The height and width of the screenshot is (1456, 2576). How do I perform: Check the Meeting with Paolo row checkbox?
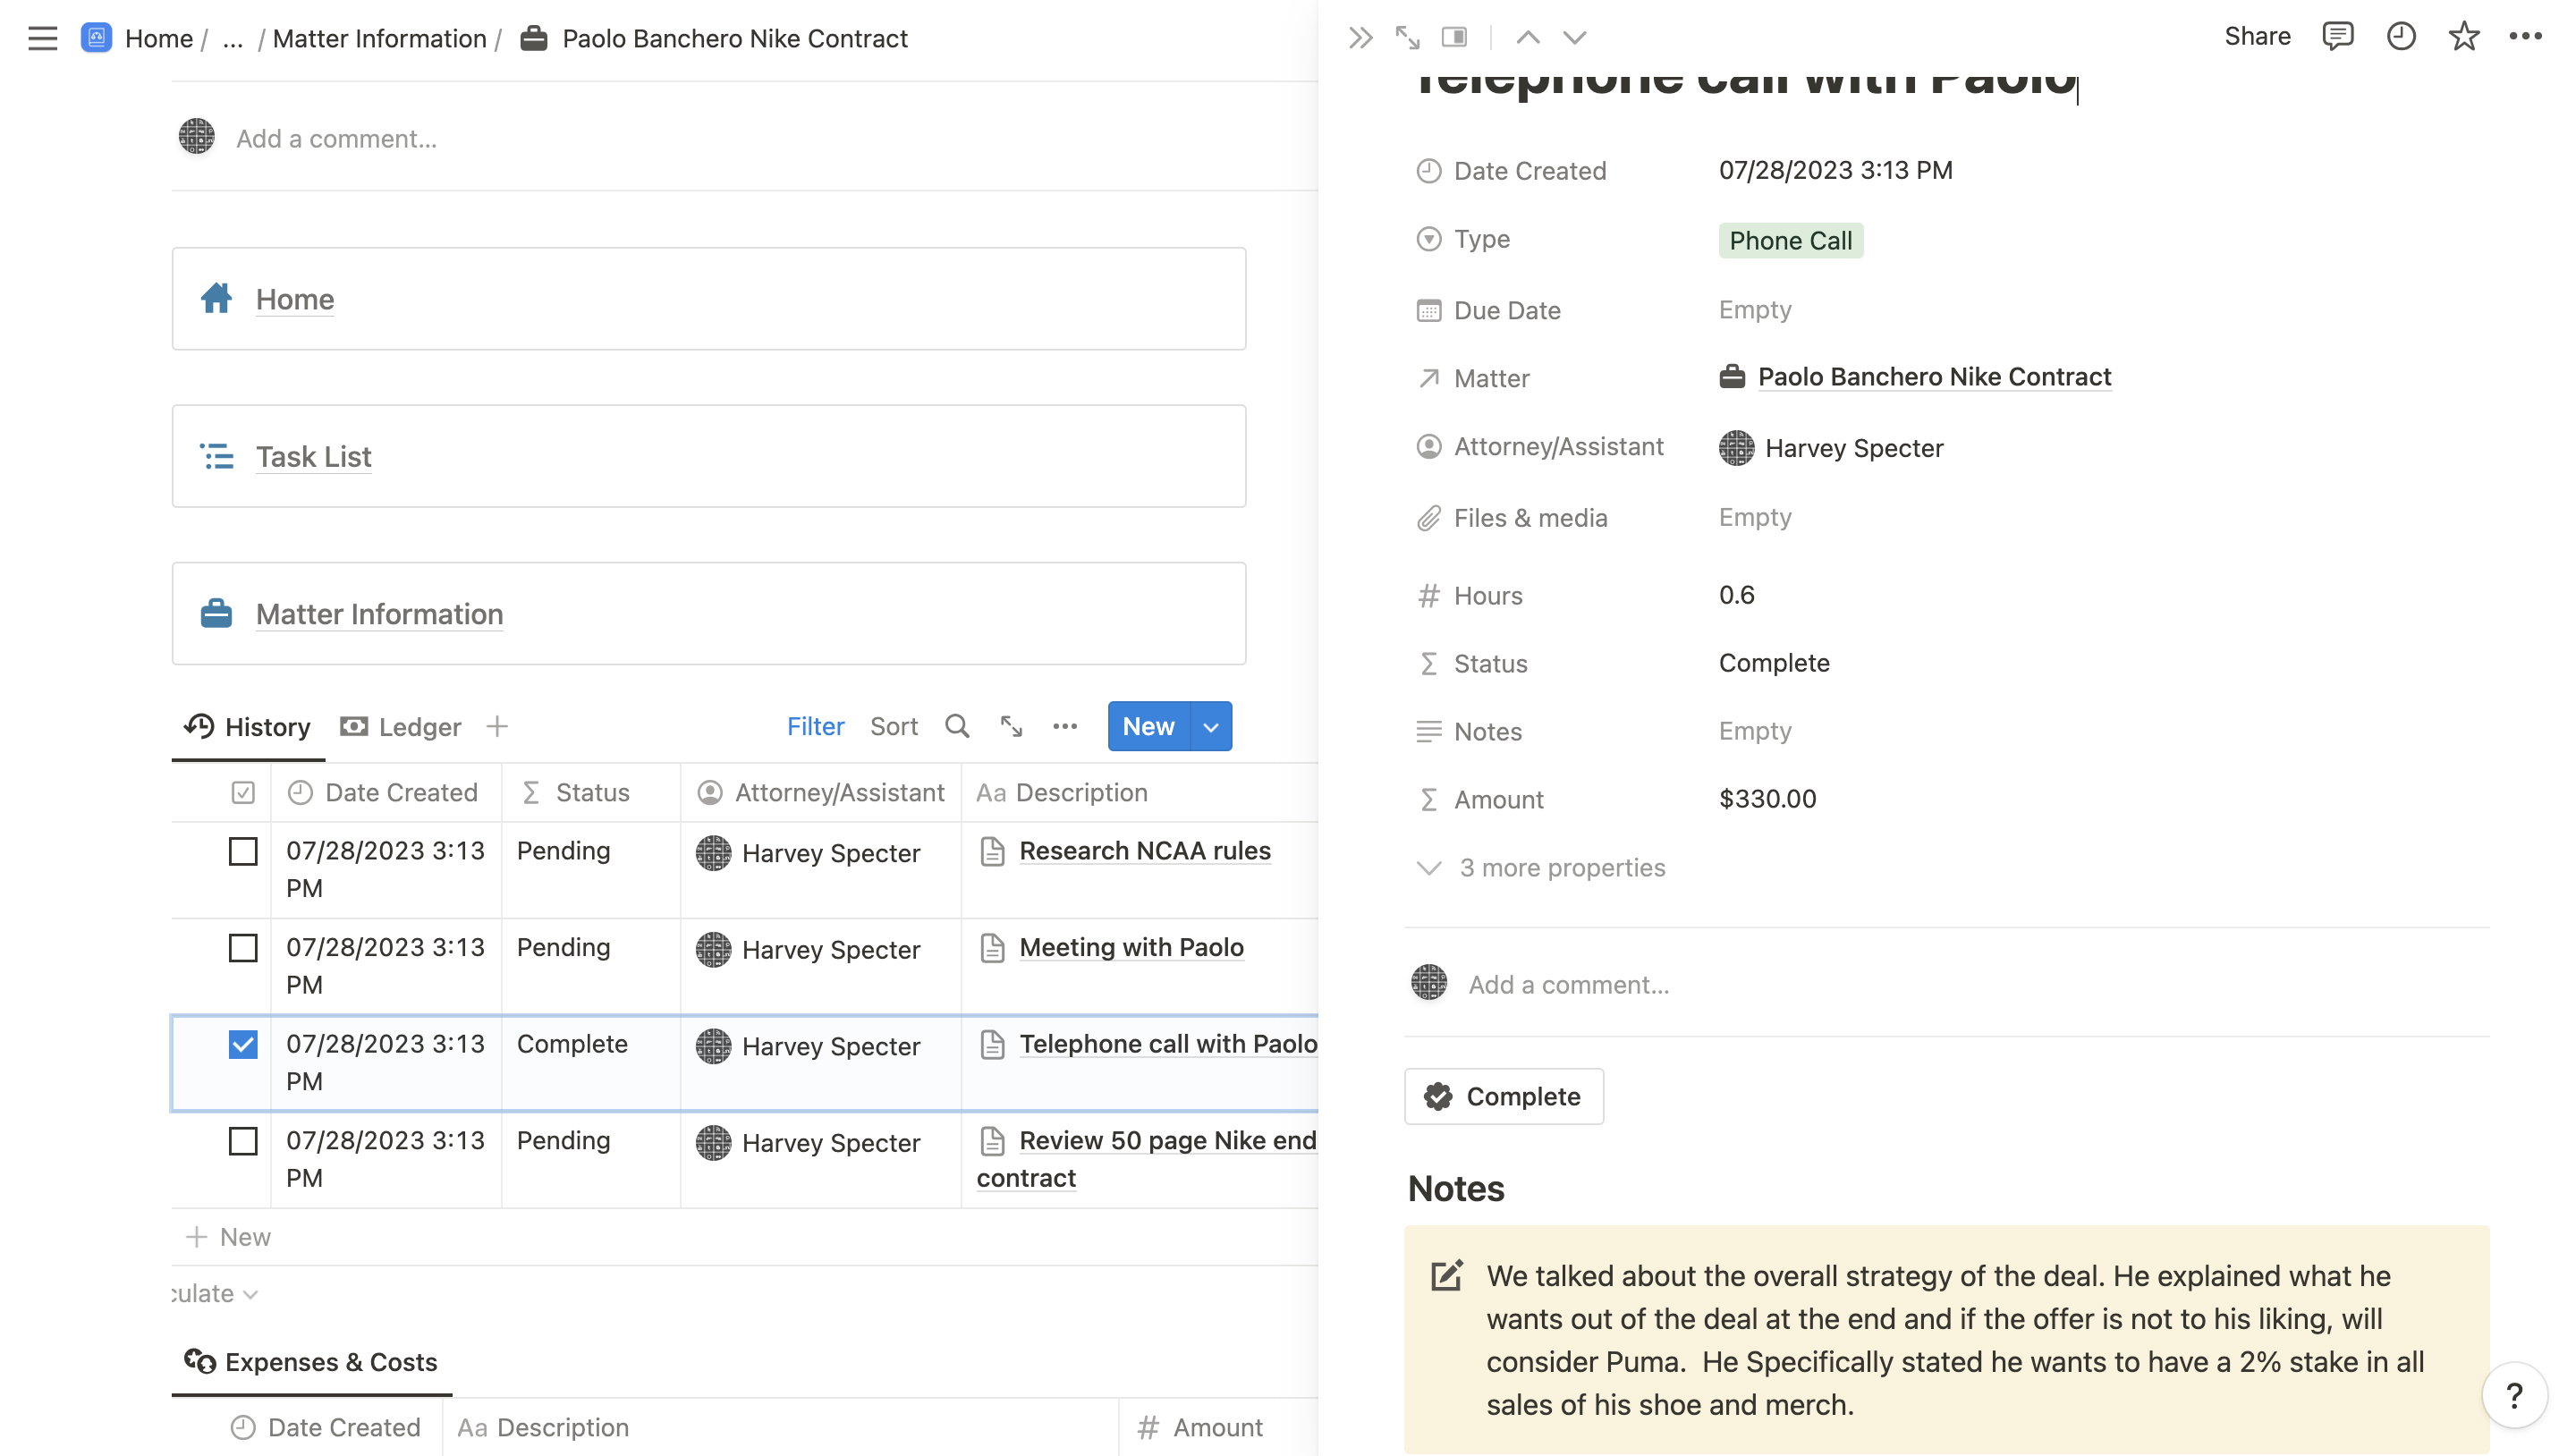click(x=243, y=947)
